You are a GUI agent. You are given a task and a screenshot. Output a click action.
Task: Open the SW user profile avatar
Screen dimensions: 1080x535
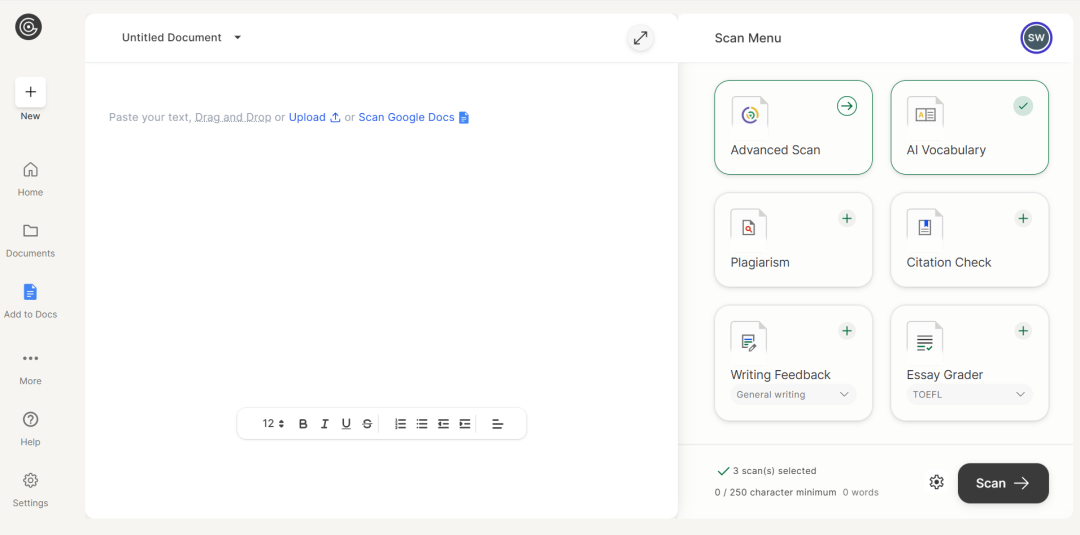coord(1036,38)
